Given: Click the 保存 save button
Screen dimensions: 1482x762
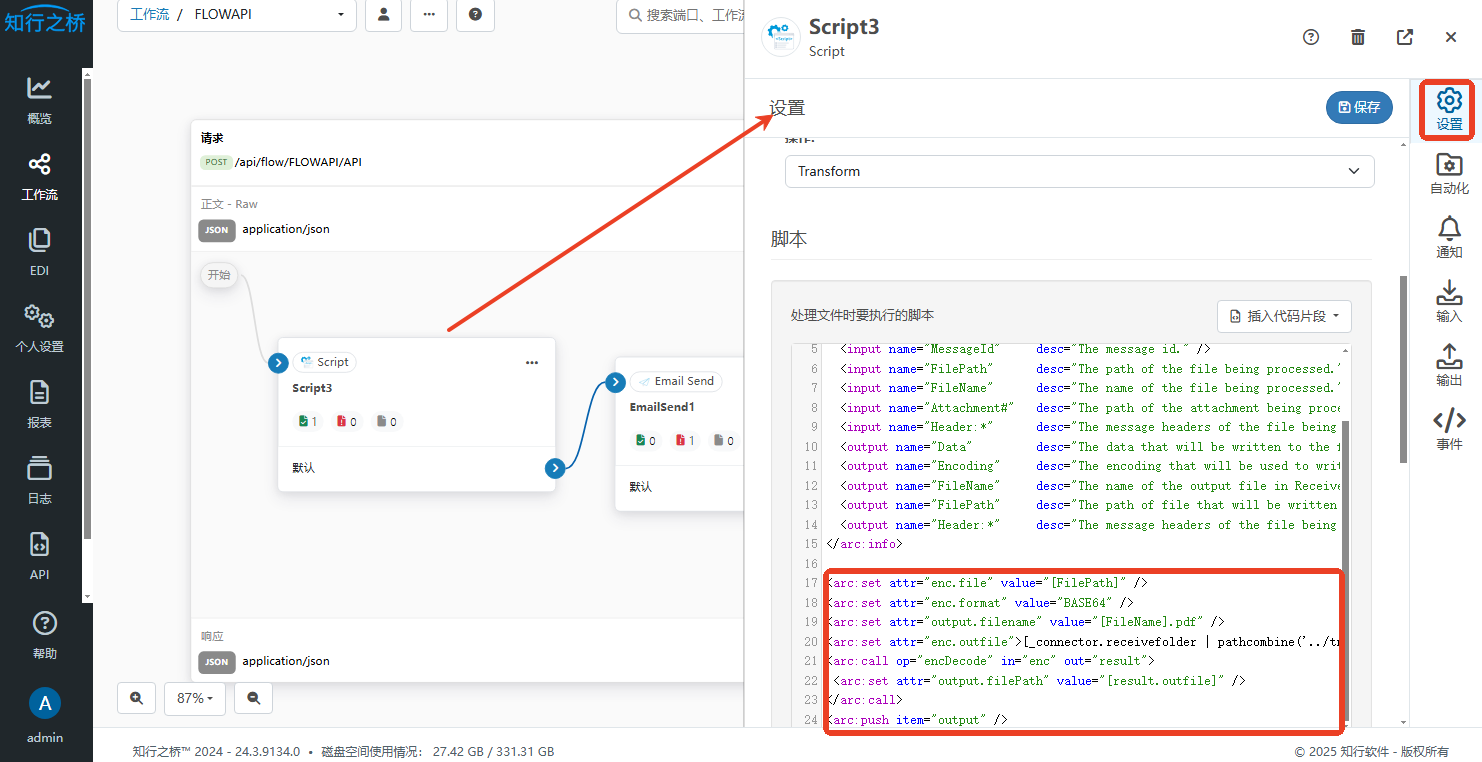Looking at the screenshot, I should pos(1359,107).
